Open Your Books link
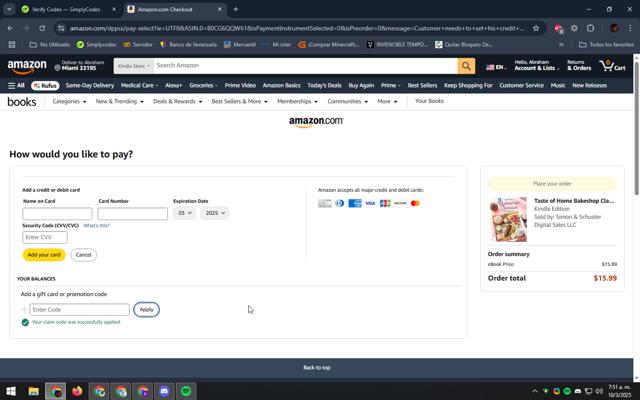This screenshot has height=400, width=640. (x=429, y=101)
